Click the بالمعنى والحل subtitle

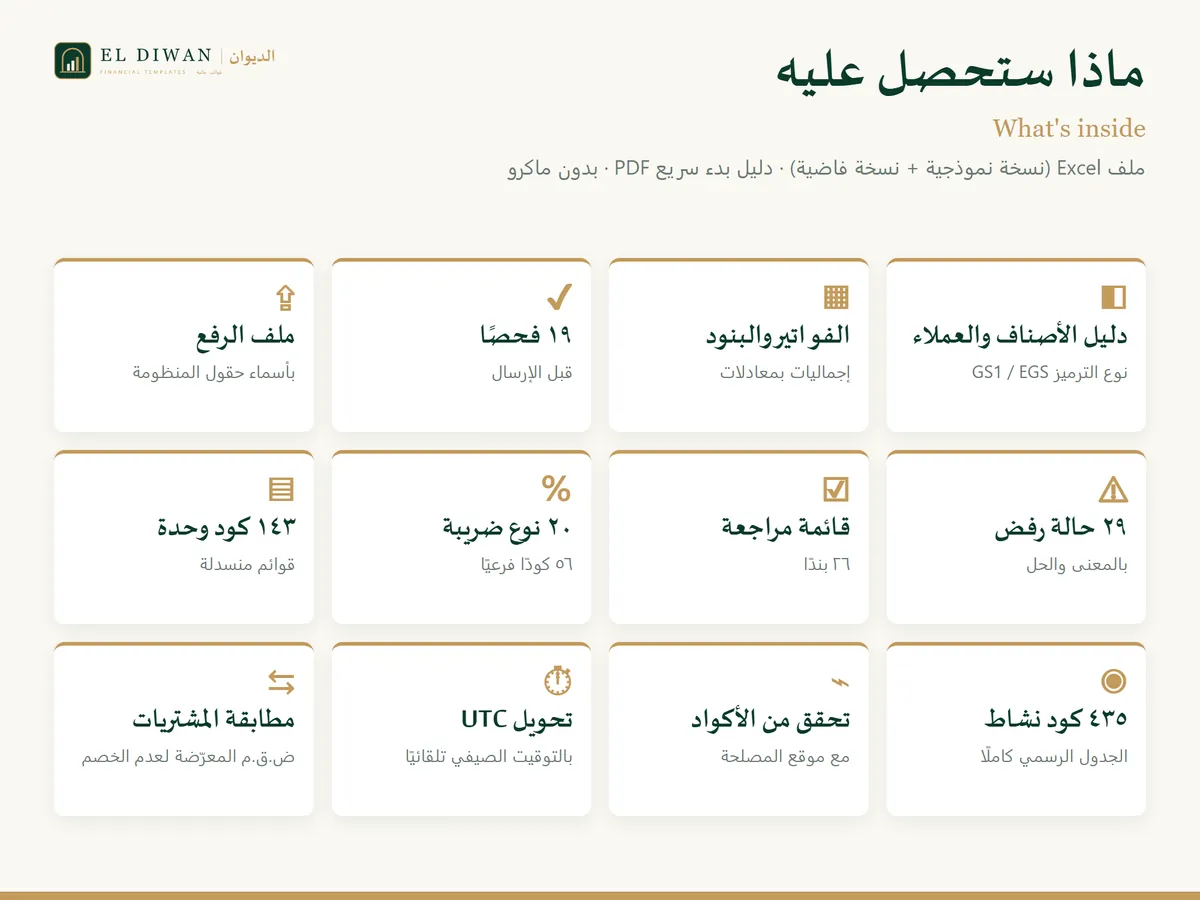1077,565
